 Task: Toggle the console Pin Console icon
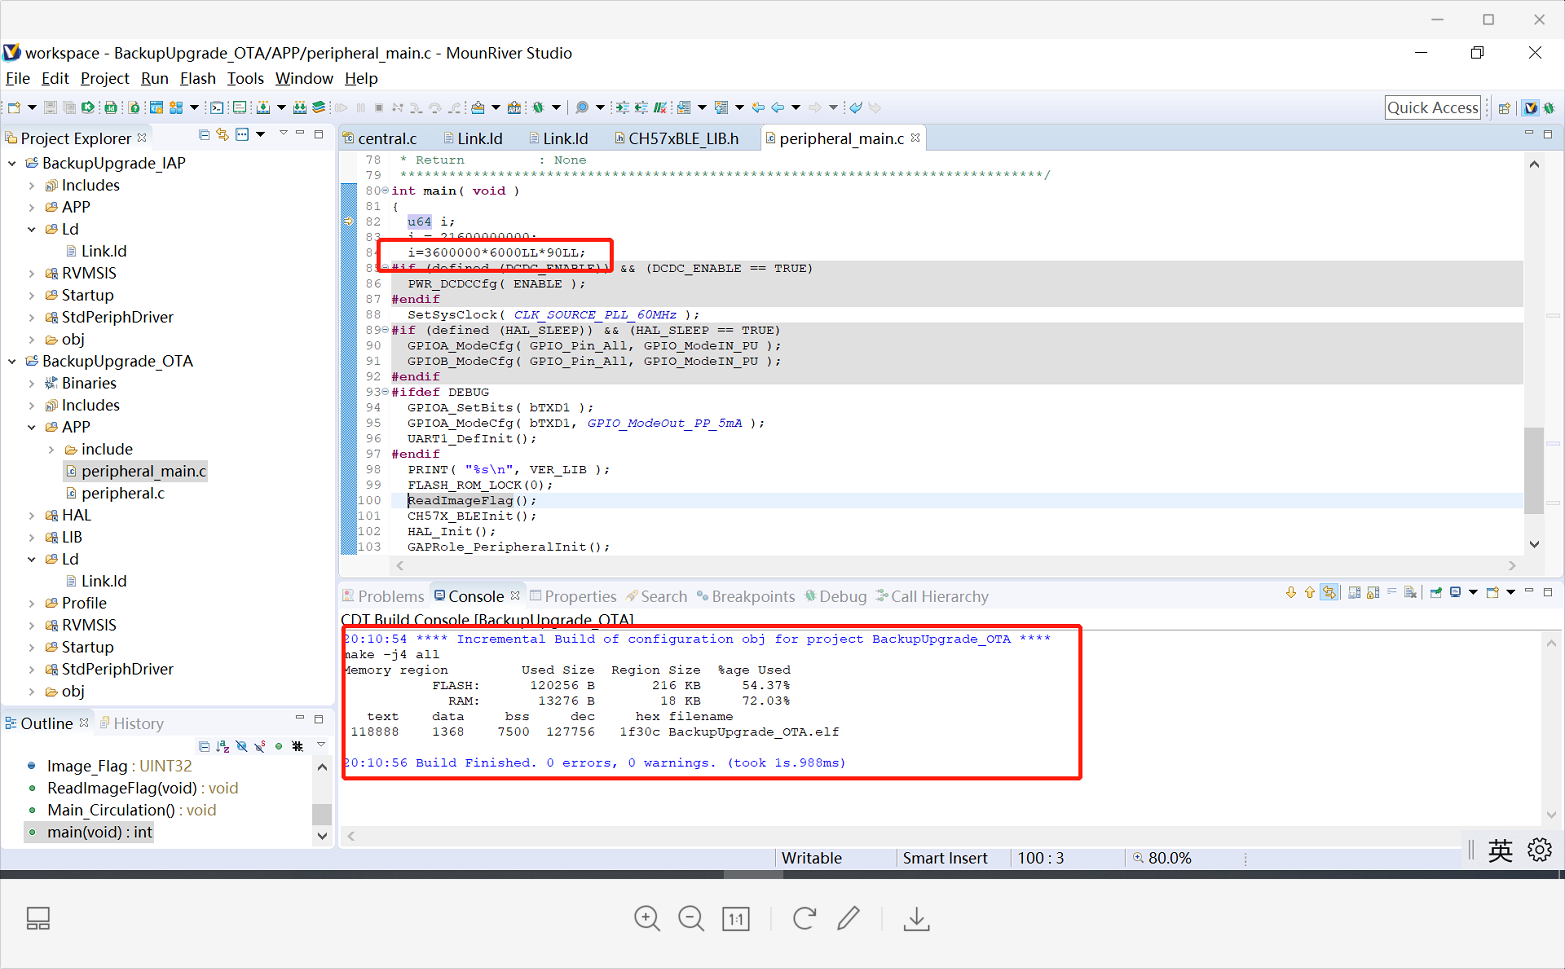(1436, 592)
